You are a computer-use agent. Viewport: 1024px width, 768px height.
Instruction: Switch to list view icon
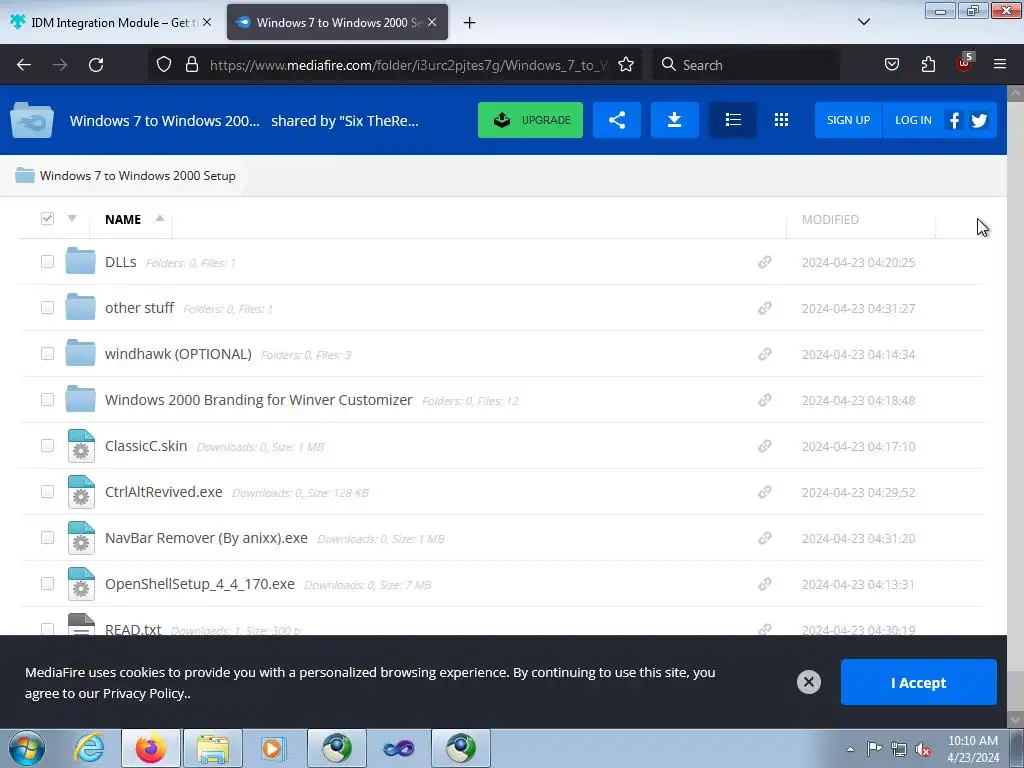click(733, 120)
